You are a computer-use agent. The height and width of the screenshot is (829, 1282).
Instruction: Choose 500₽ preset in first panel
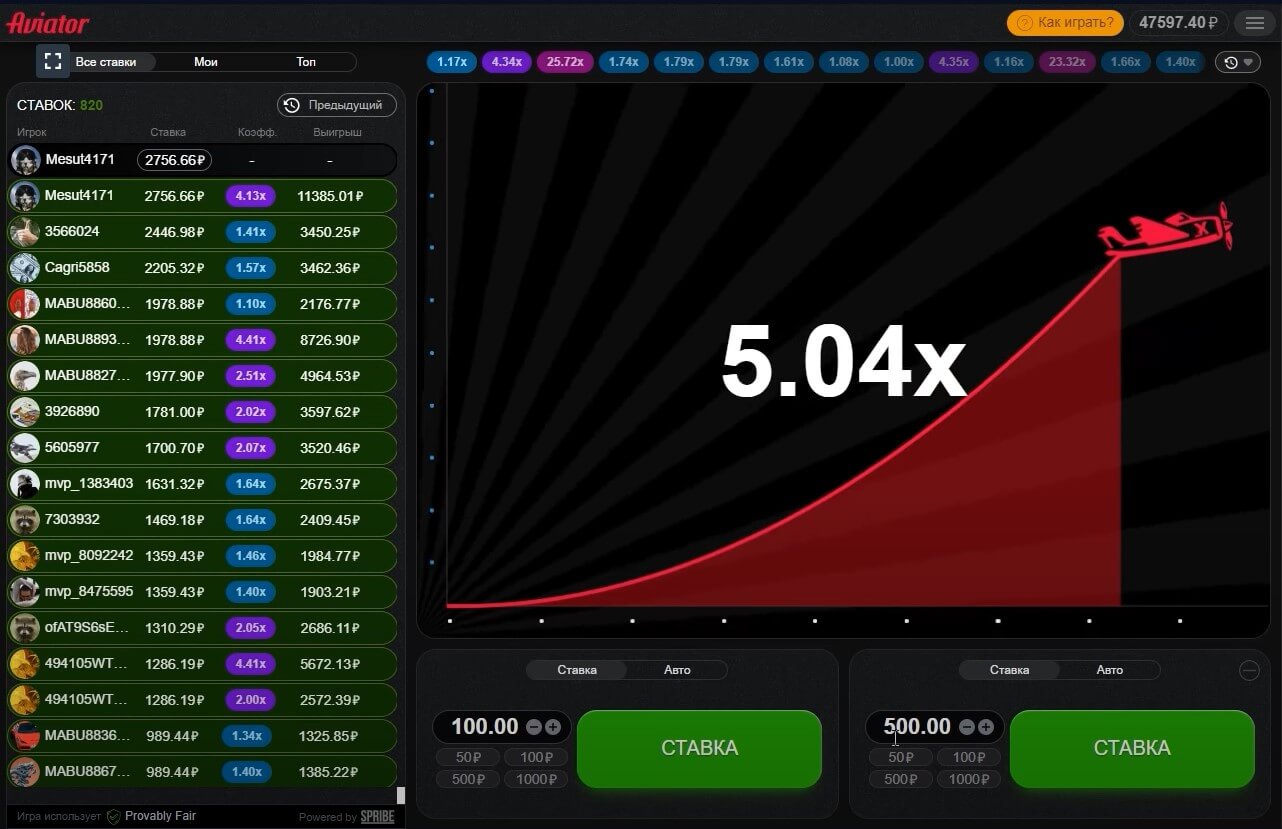tap(468, 780)
